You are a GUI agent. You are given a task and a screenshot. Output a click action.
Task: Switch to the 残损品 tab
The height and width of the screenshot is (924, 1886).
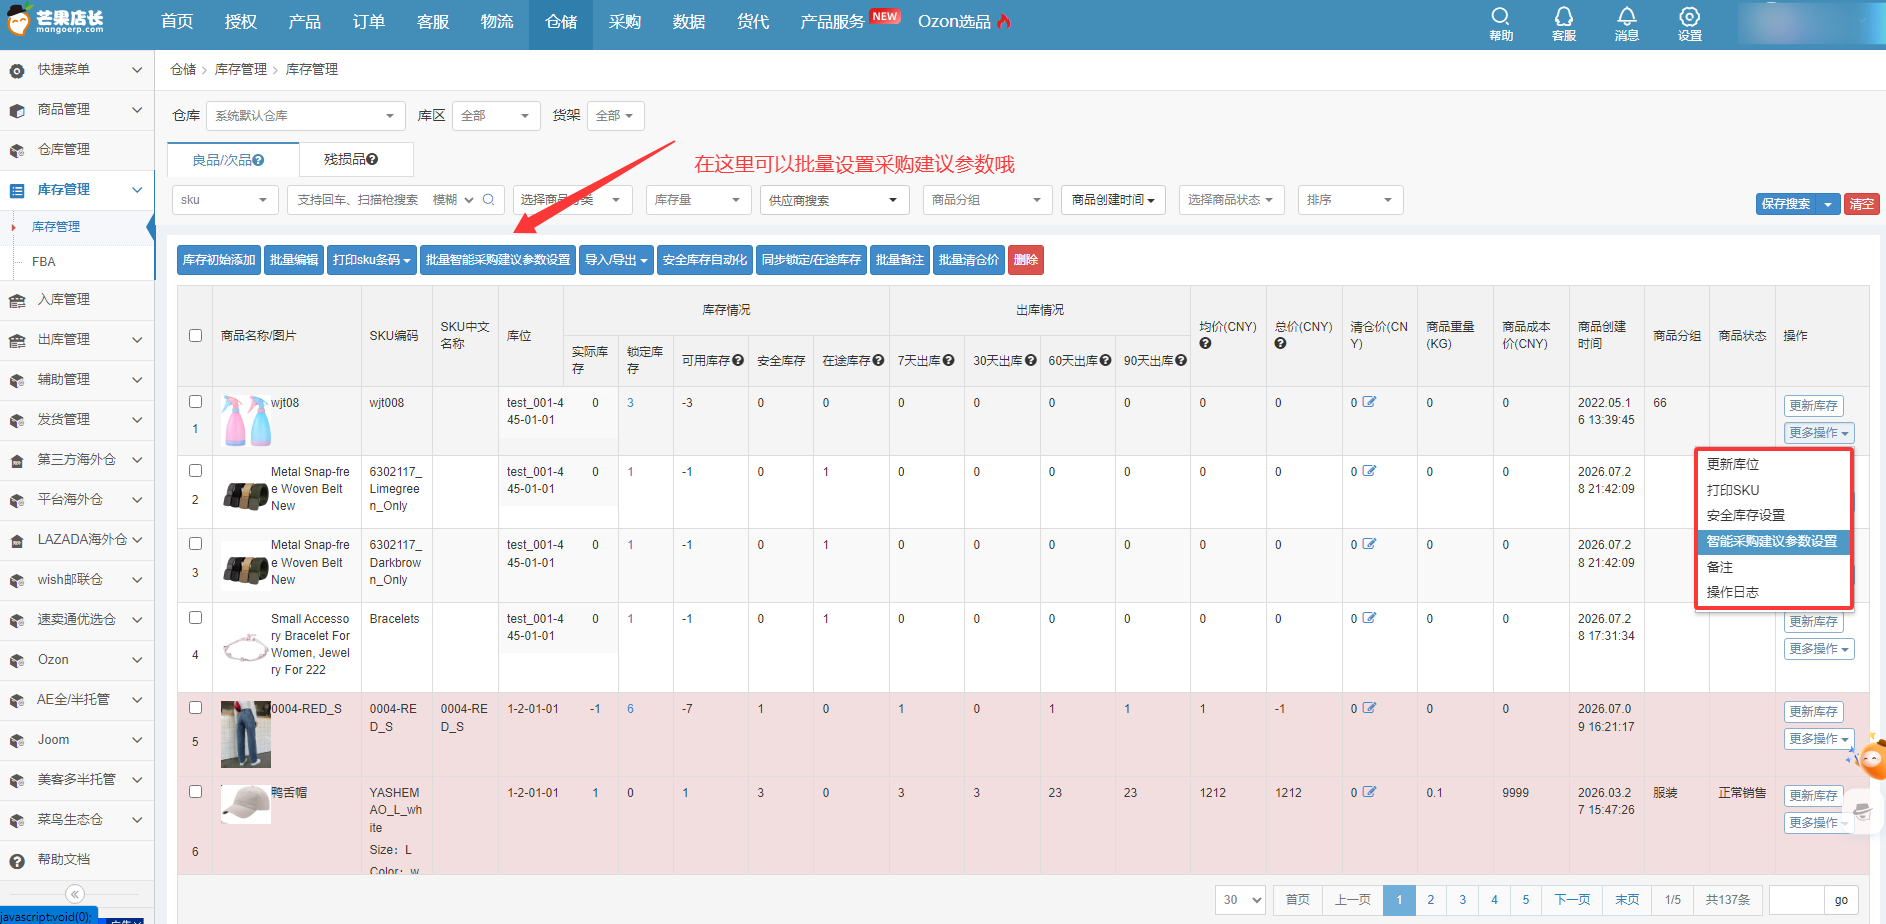[x=351, y=159]
